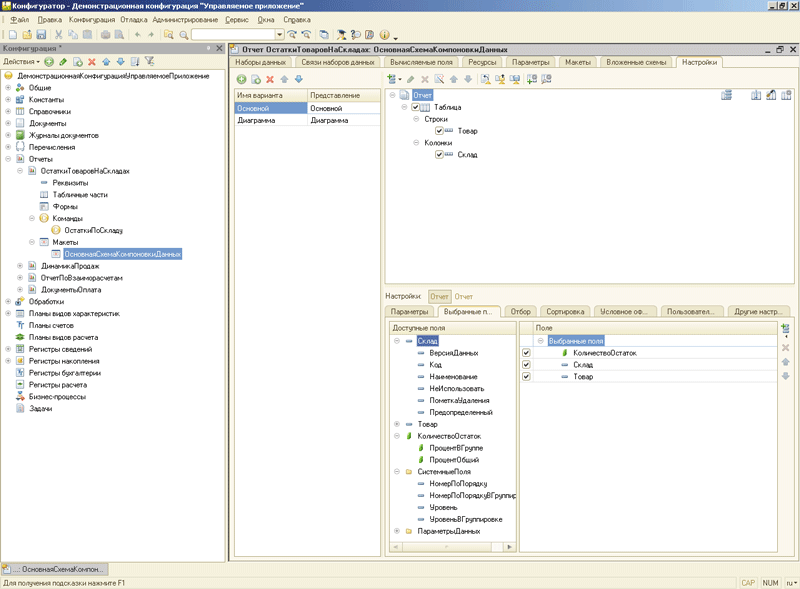Expand the Справочники tree node
Screen dimensions: 800x589
click(x=8, y=112)
